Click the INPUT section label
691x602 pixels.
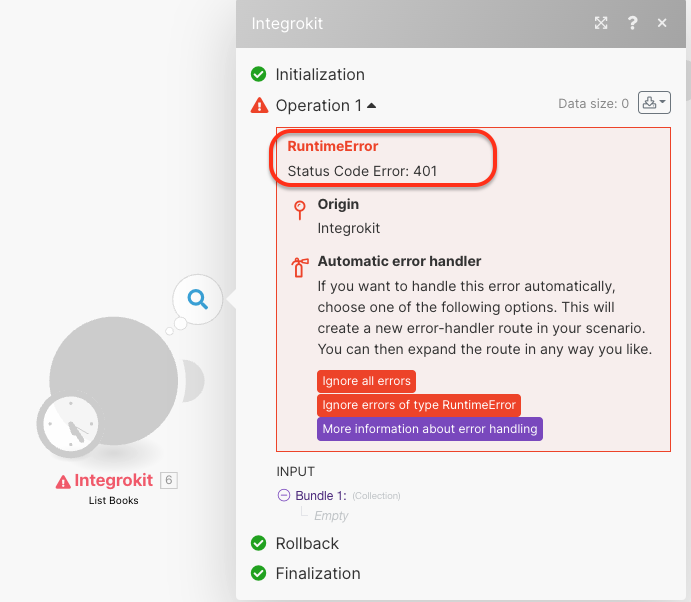[295, 472]
